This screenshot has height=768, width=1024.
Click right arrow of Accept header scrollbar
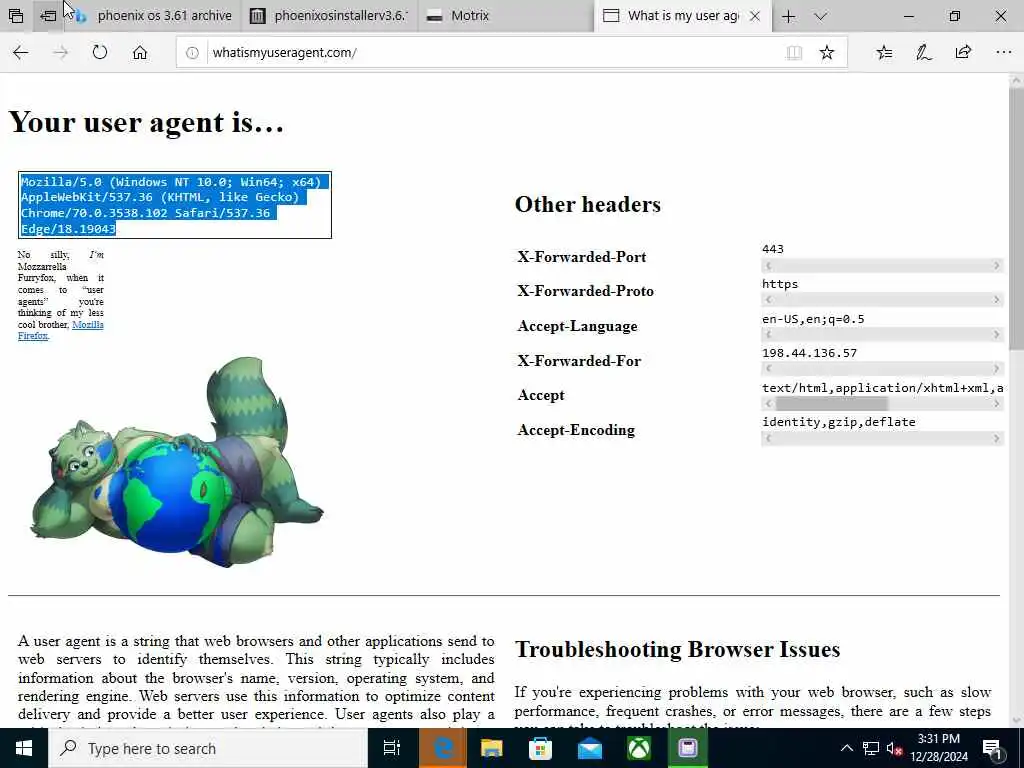coord(997,404)
